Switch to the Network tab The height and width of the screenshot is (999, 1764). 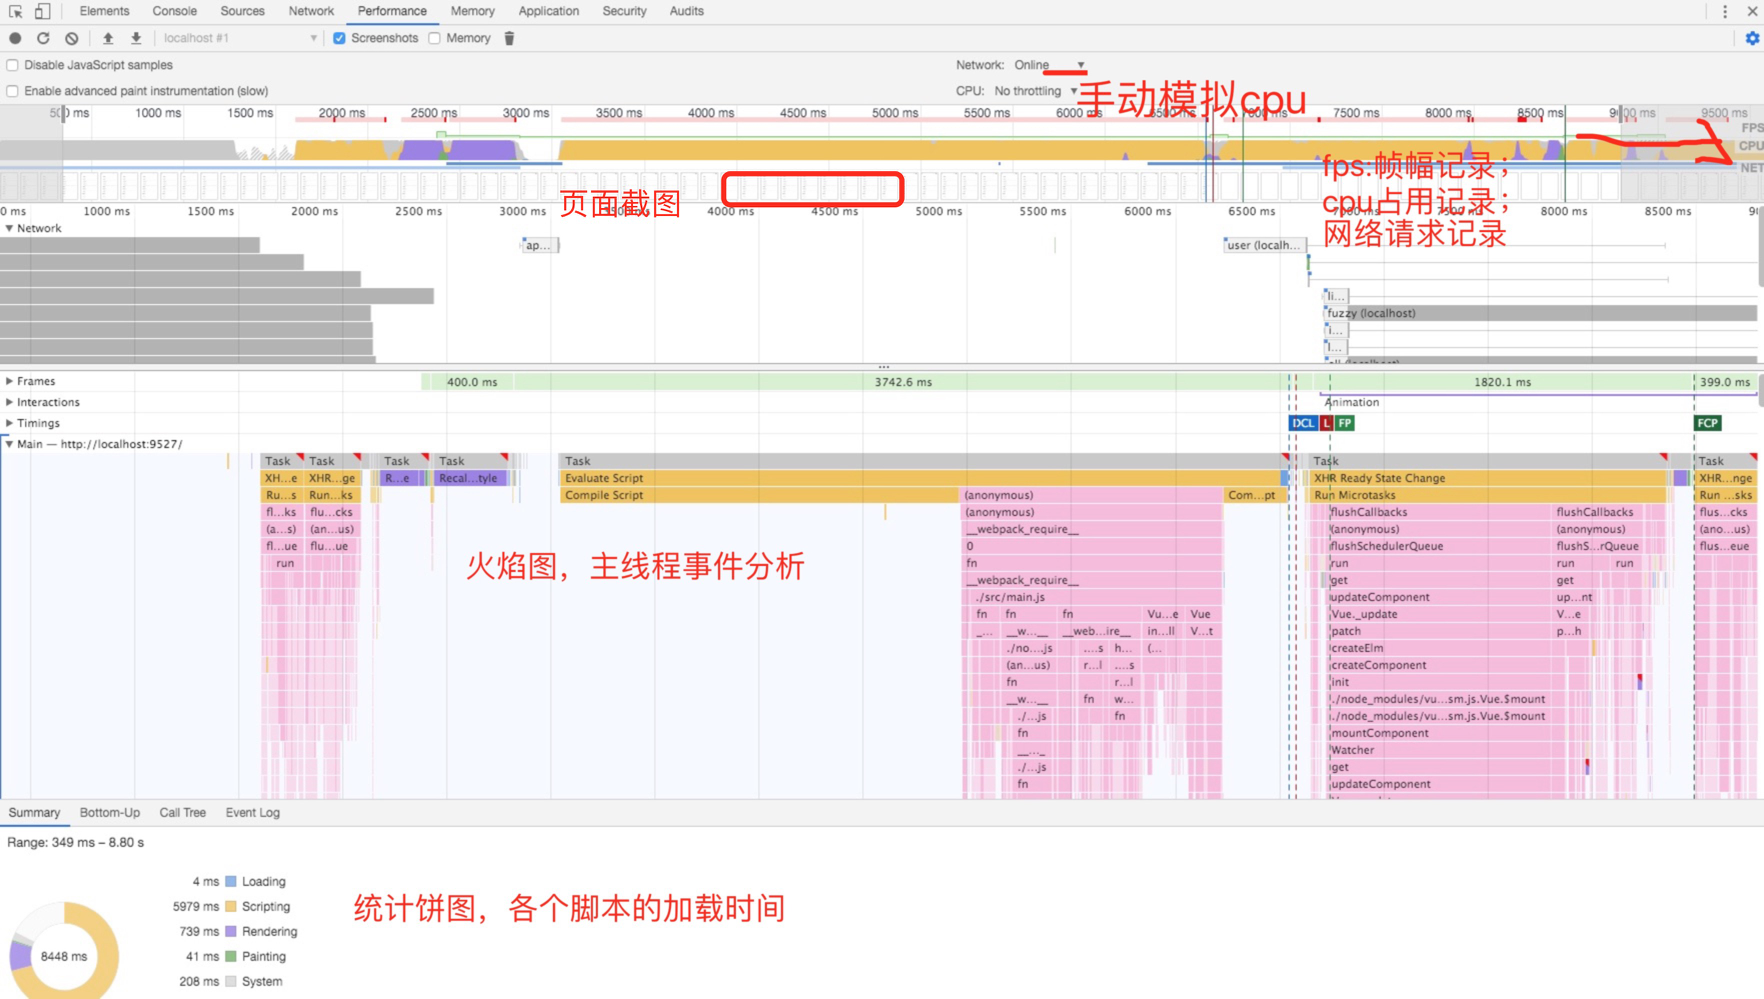[311, 11]
